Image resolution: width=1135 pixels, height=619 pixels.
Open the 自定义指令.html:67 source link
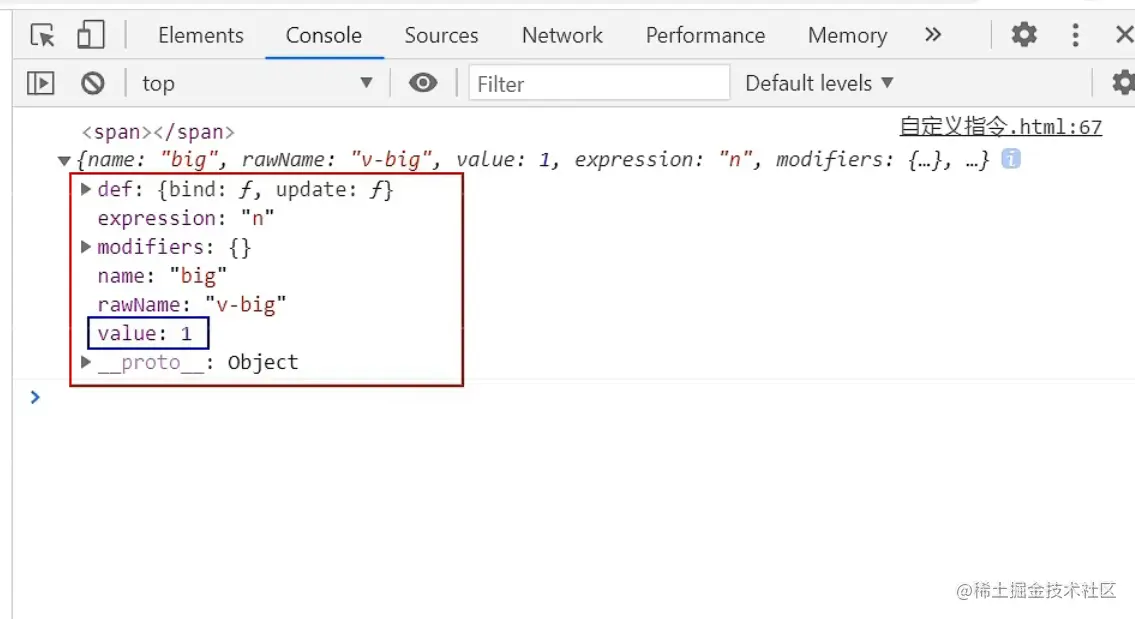tap(1000, 127)
